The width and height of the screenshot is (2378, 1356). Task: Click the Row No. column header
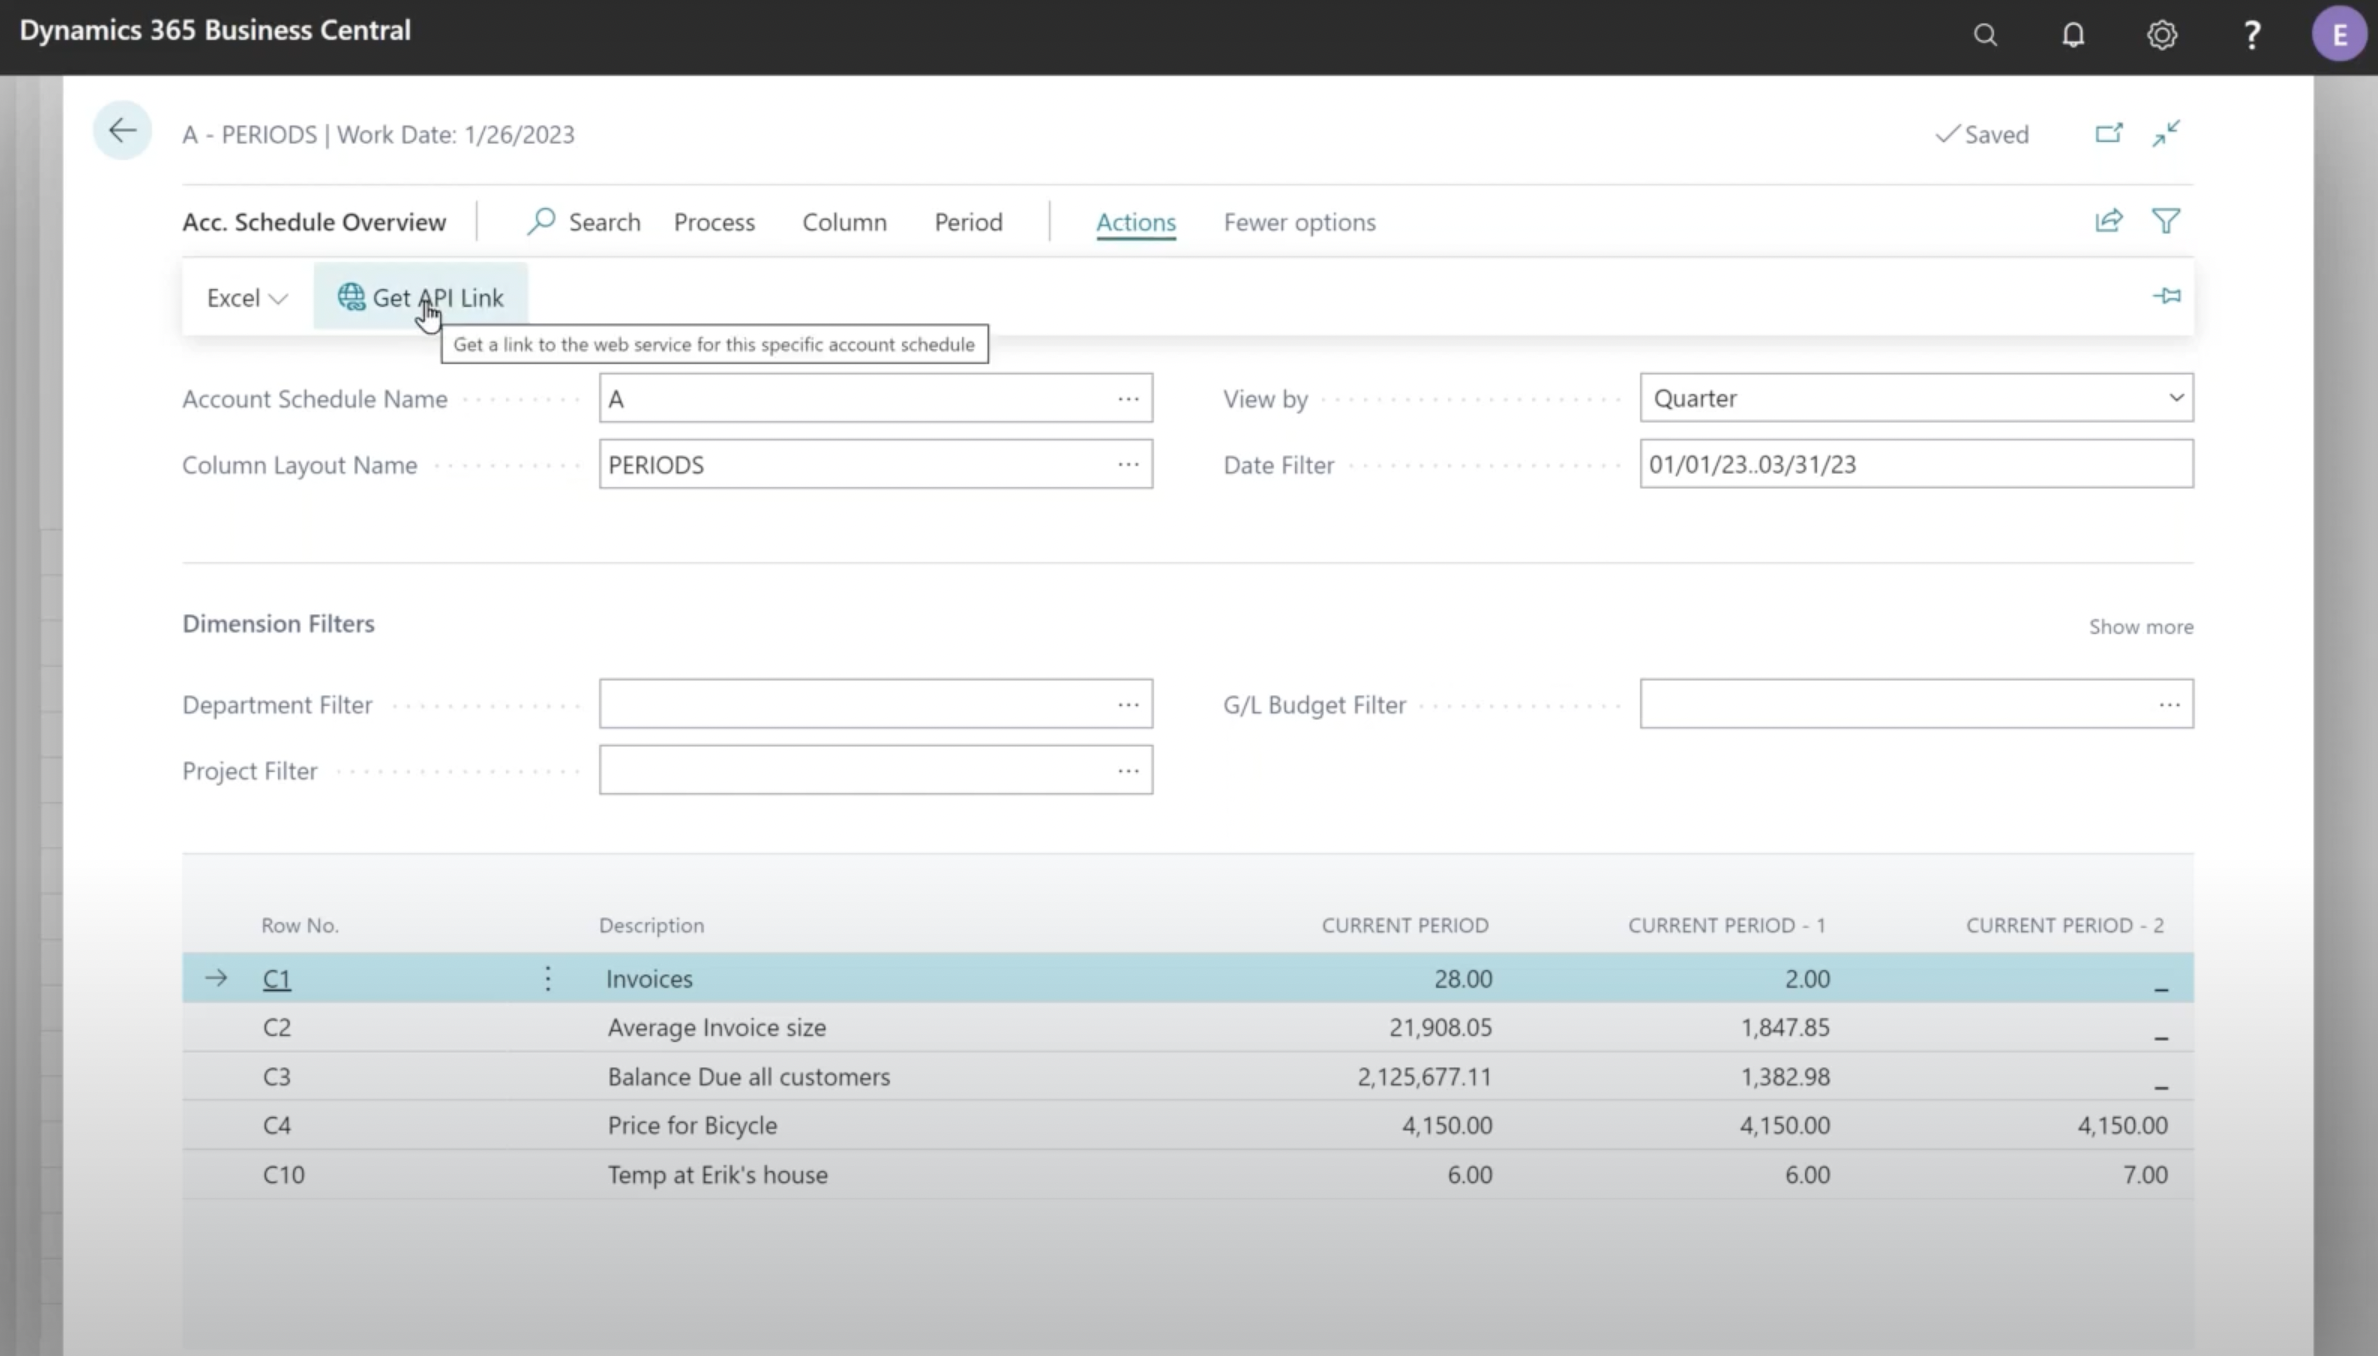tap(300, 926)
